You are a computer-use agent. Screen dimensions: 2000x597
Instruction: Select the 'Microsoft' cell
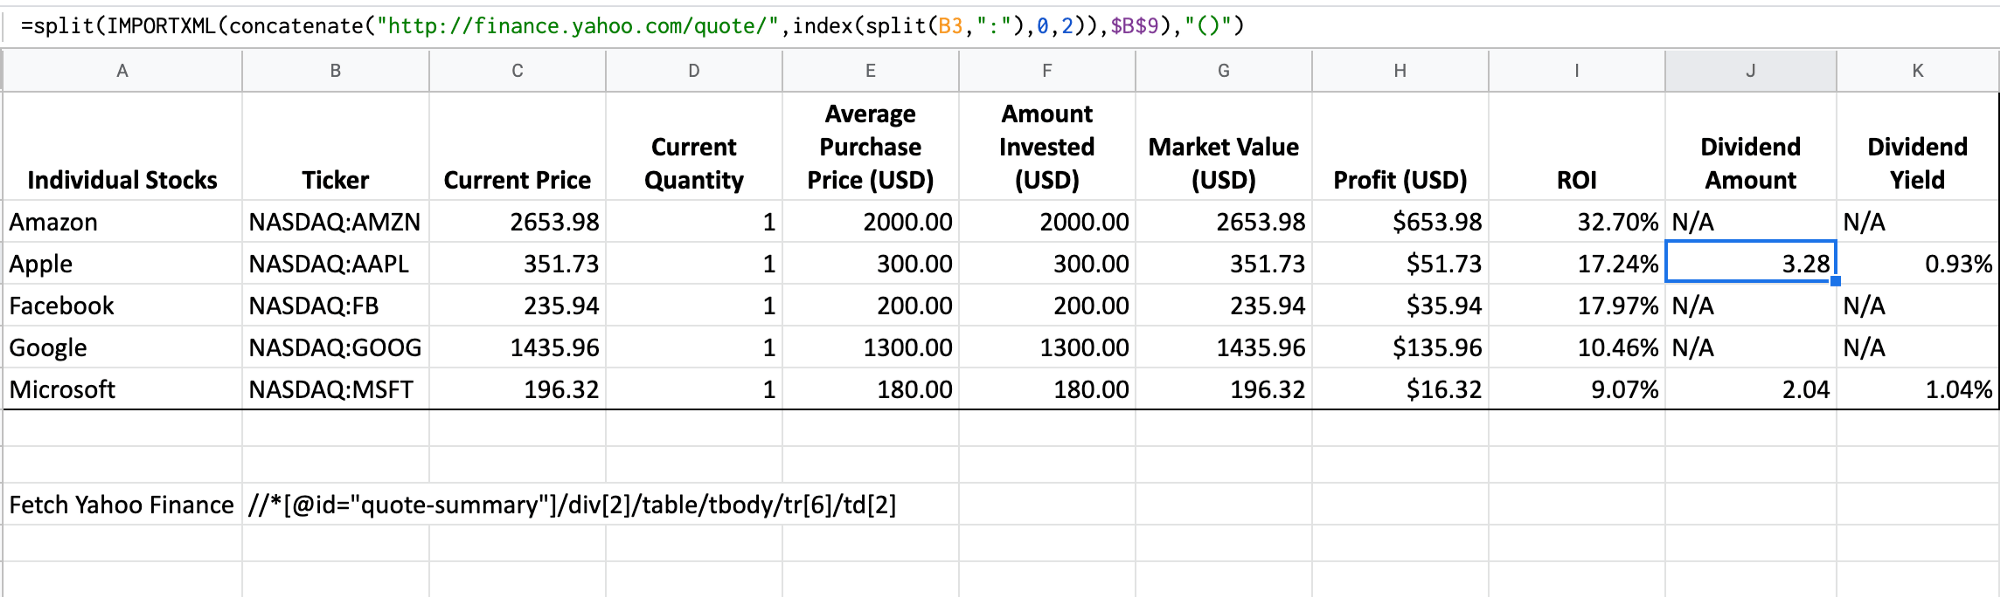coord(122,389)
